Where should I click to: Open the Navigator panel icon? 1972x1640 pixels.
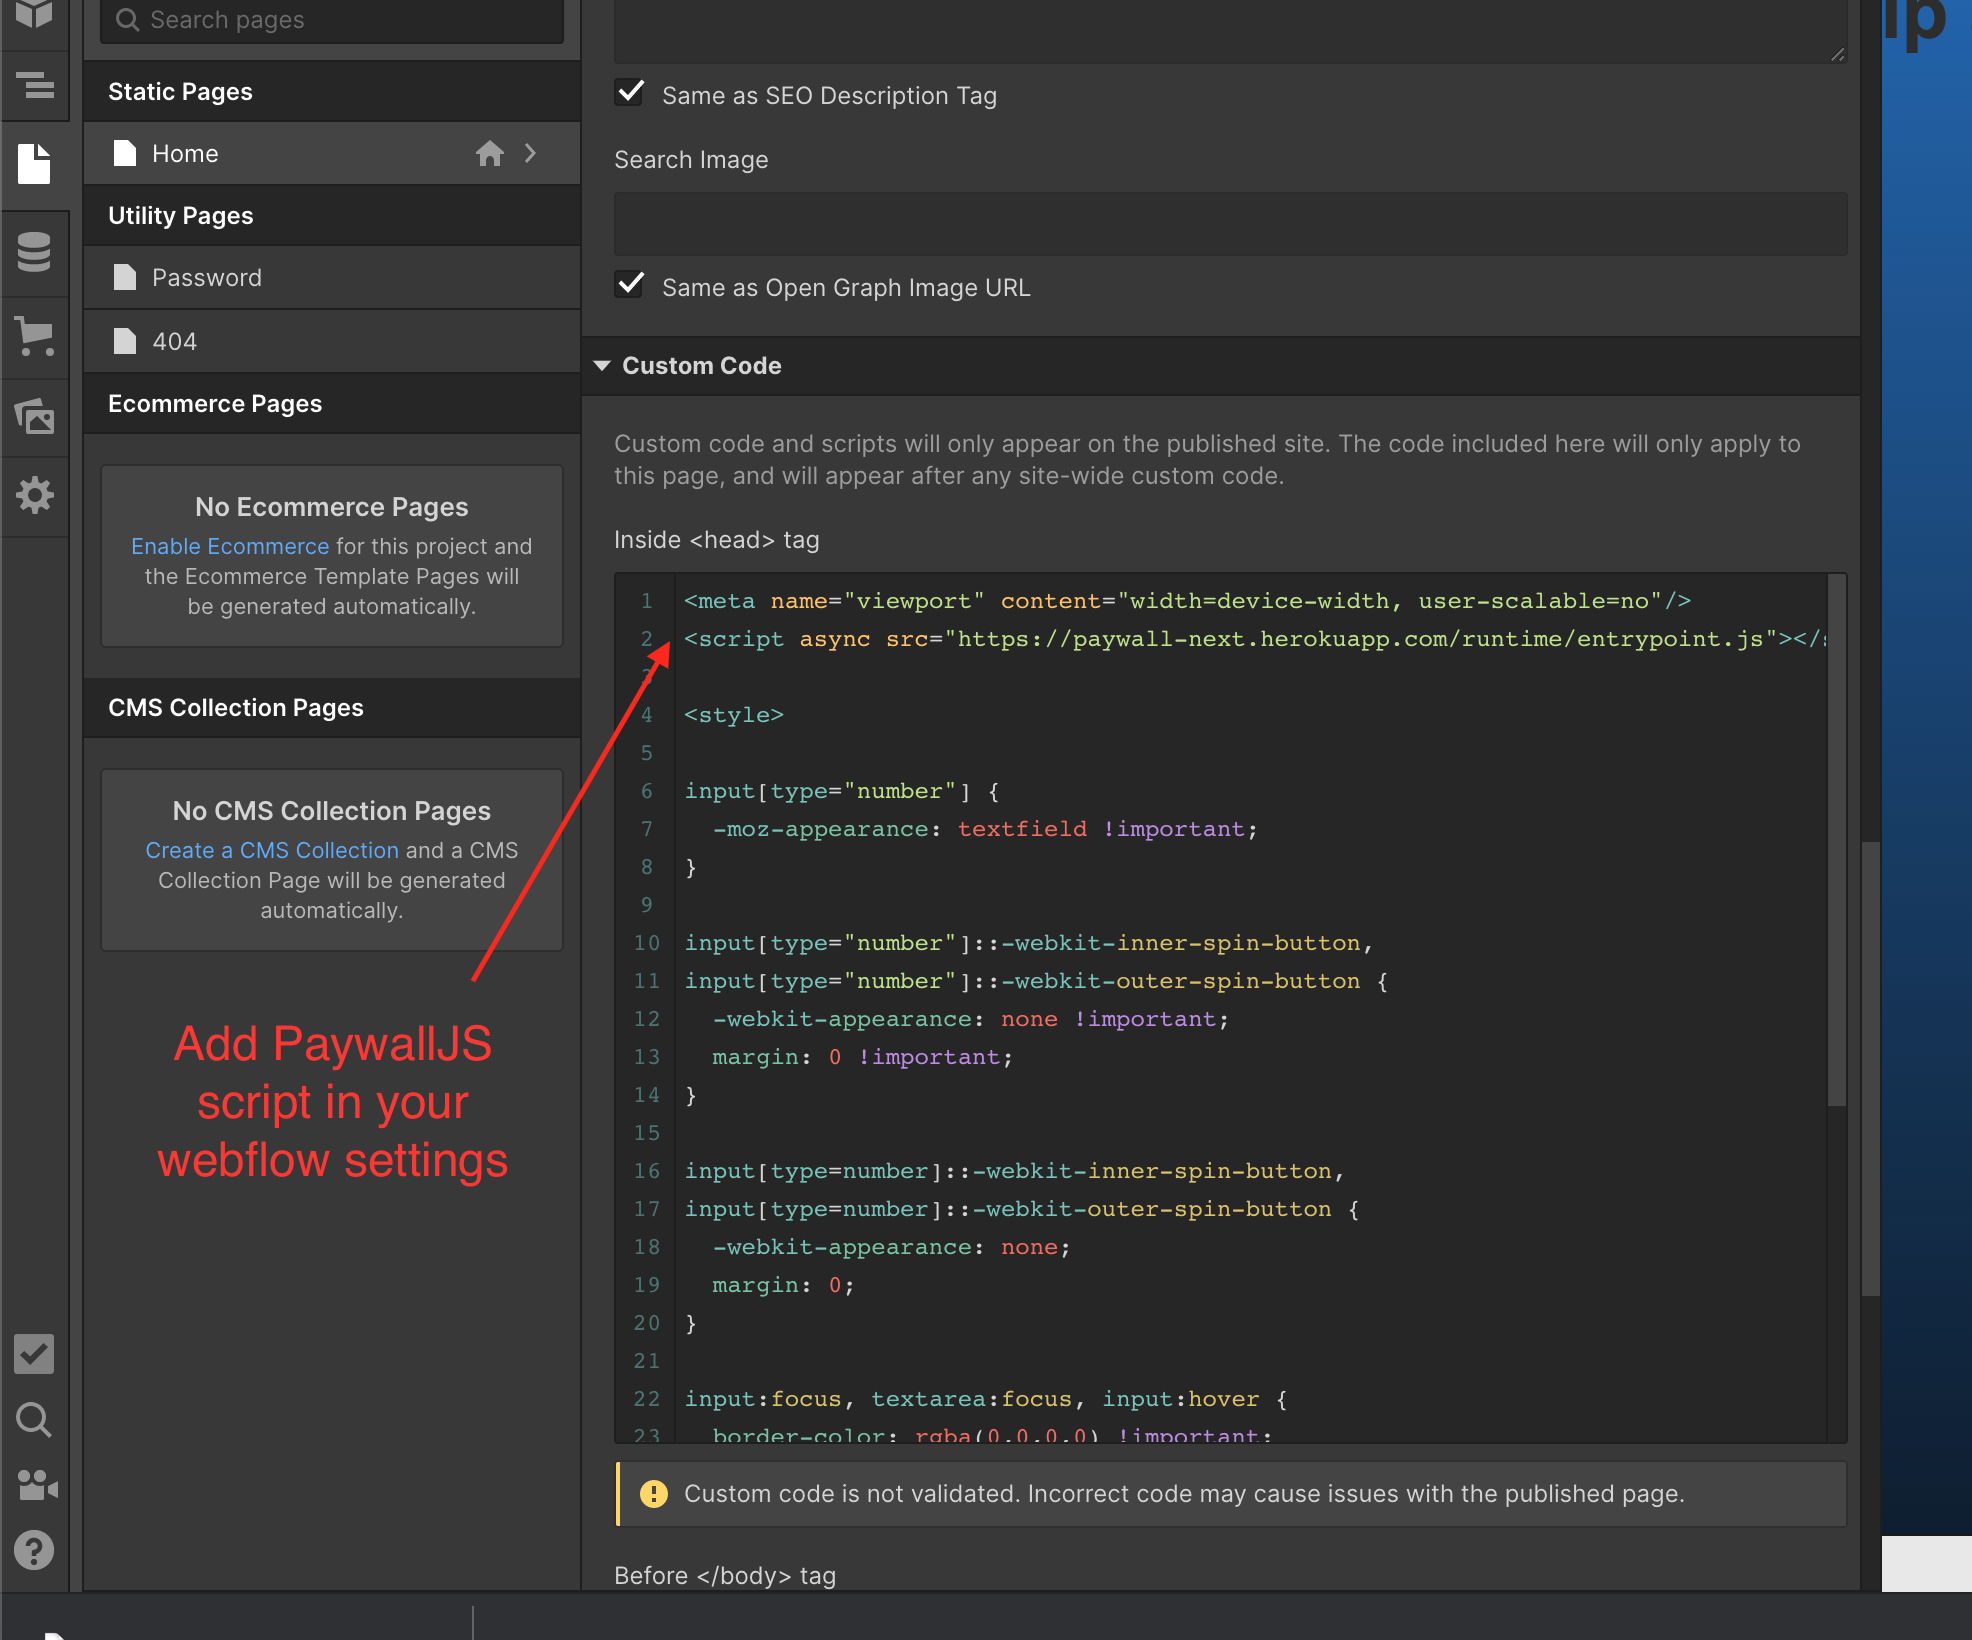(35, 86)
